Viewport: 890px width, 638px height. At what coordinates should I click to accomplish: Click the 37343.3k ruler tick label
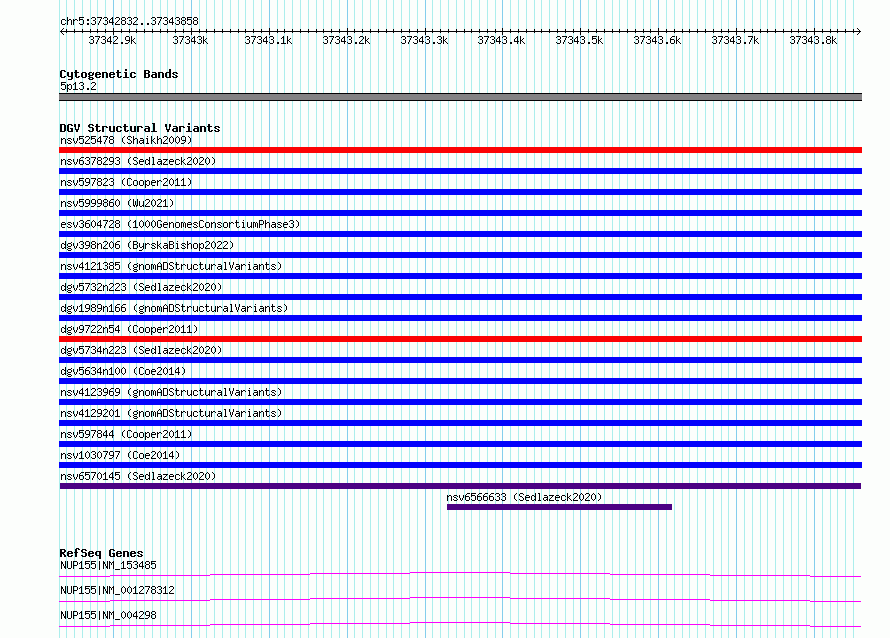click(x=424, y=40)
